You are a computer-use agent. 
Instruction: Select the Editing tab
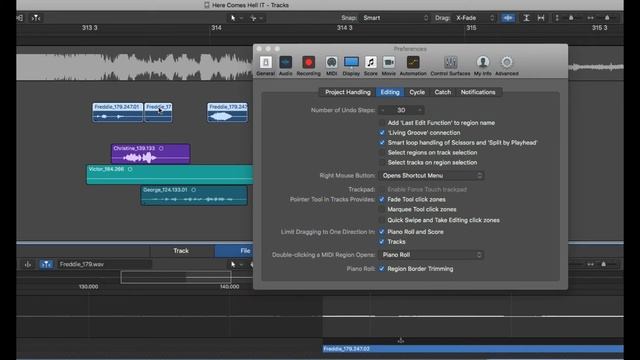click(390, 92)
